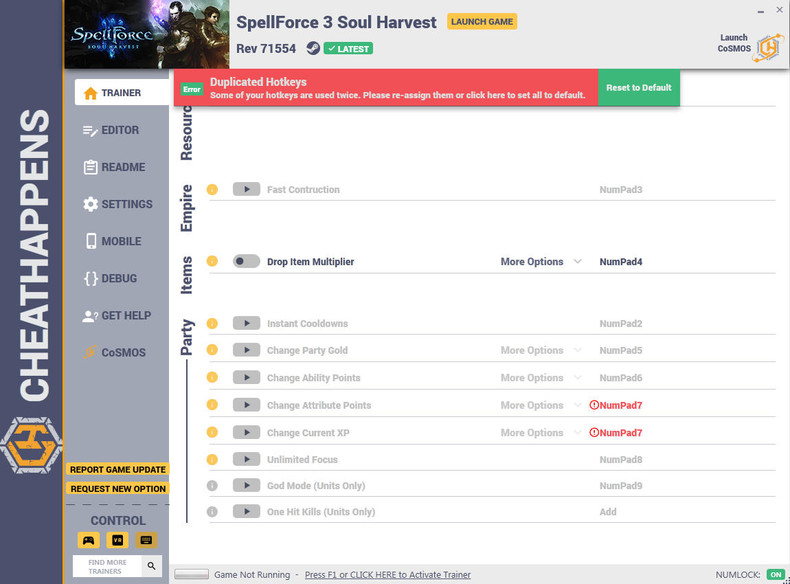This screenshot has height=584, width=790.
Task: Click REPORT GAME UPDATE button
Action: pos(118,469)
